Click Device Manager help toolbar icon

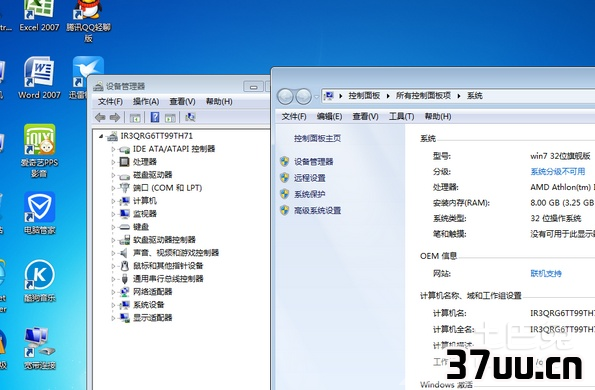pos(155,117)
